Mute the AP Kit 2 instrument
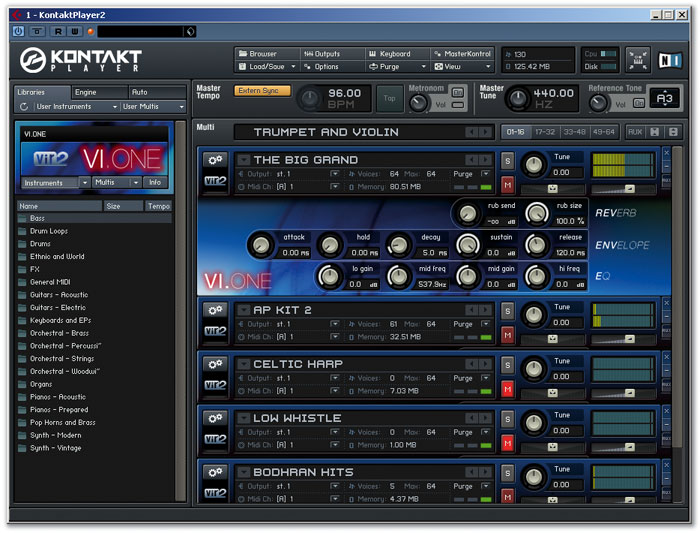 pyautogui.click(x=507, y=335)
